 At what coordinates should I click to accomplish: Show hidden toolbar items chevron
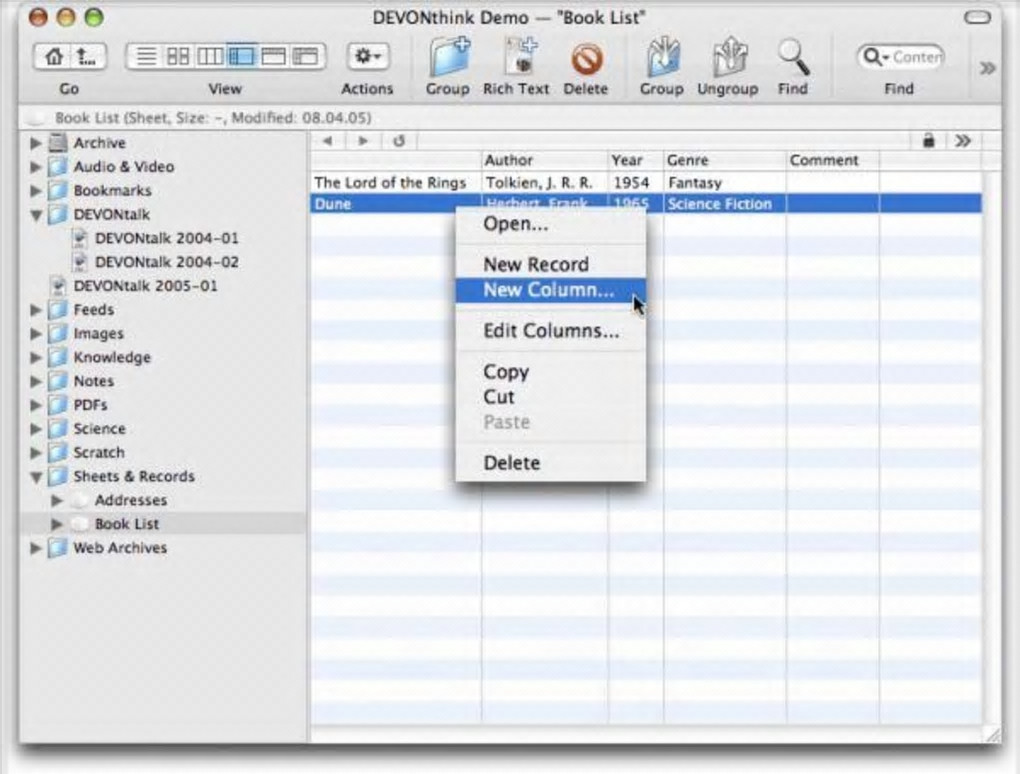987,68
